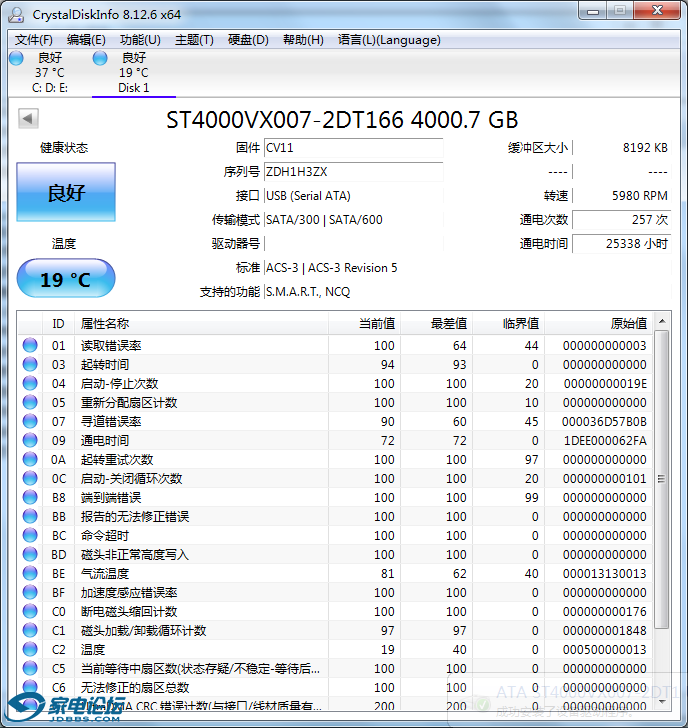Viewport: 688px width, 728px height.
Task: Click the status orb of attribute BE 气流温度
Action: click(x=30, y=573)
